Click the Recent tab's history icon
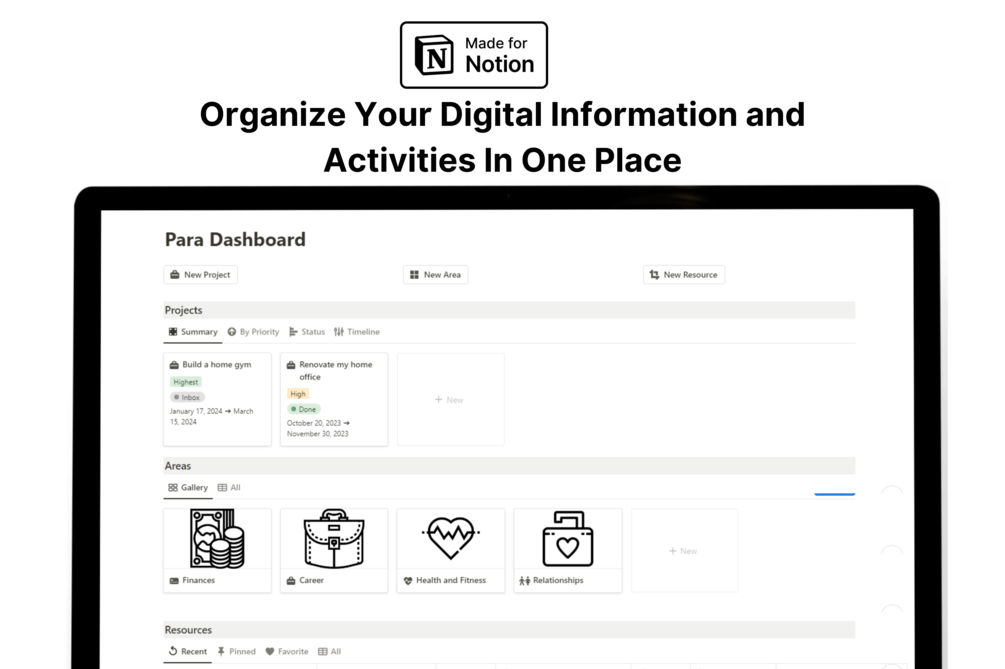 click(x=173, y=651)
